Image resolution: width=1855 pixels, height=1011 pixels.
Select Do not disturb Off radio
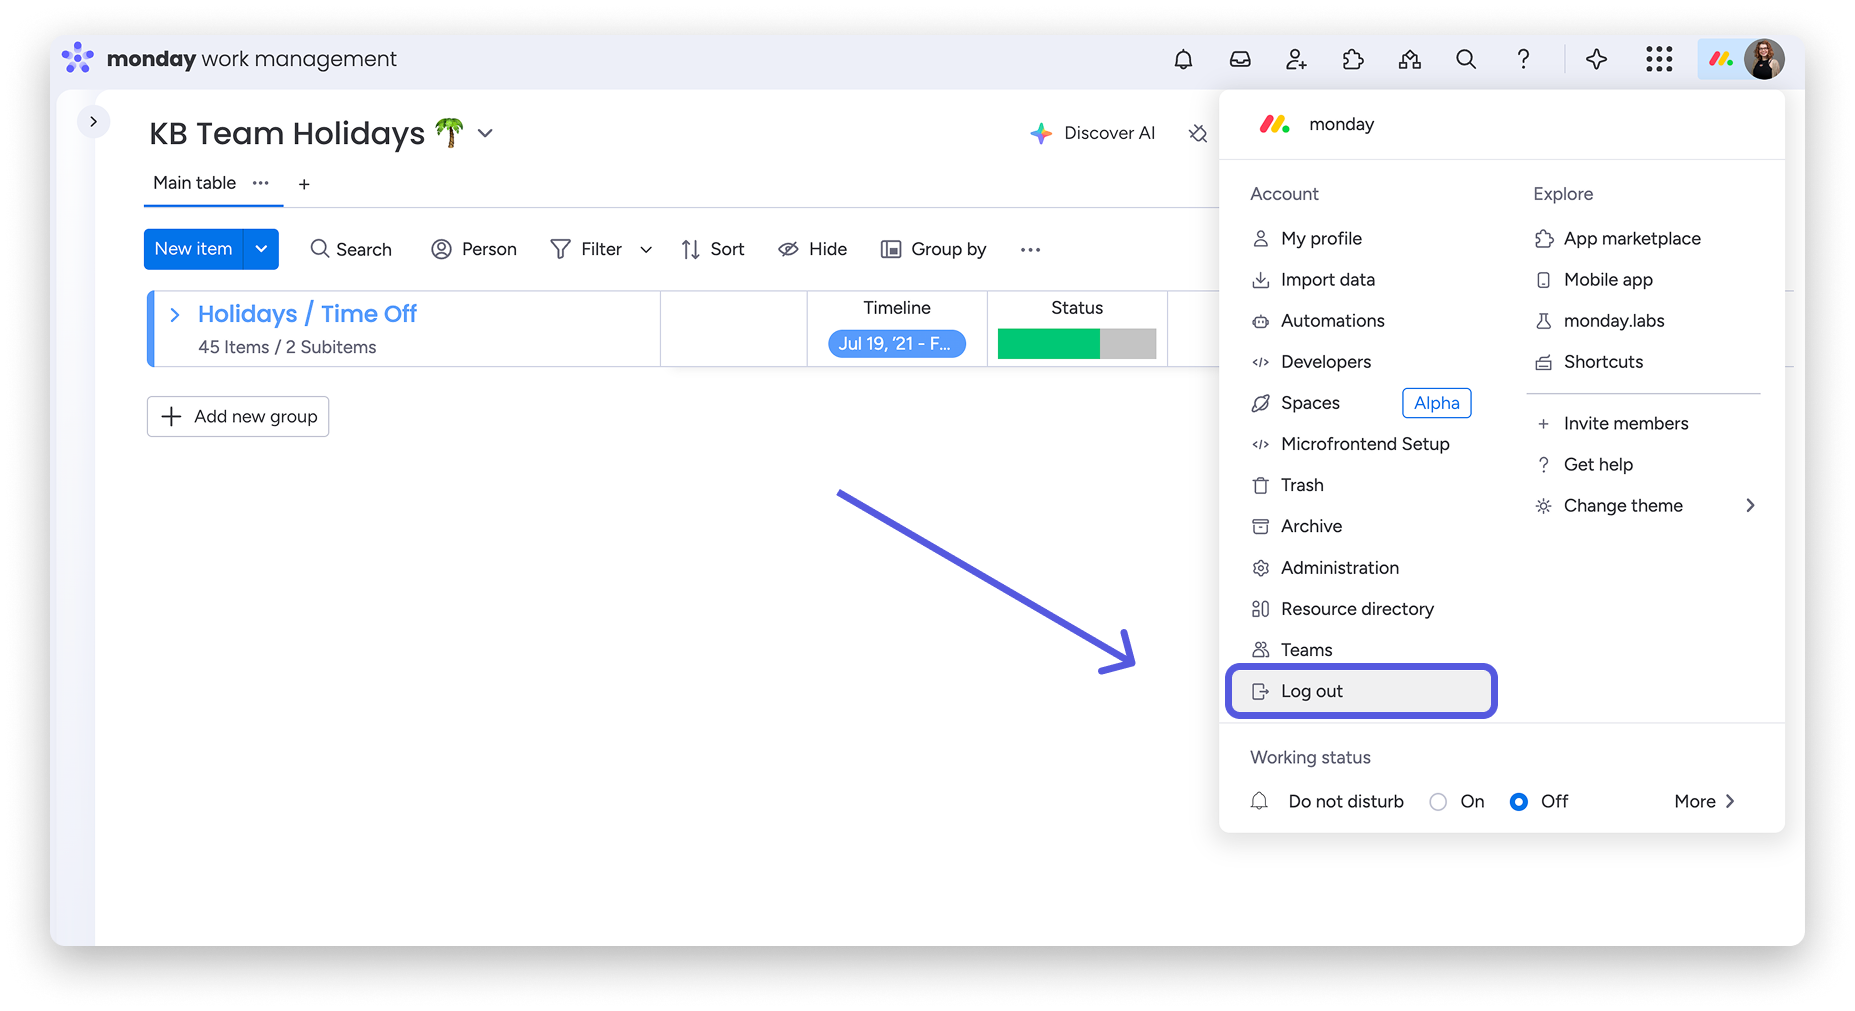coord(1518,802)
